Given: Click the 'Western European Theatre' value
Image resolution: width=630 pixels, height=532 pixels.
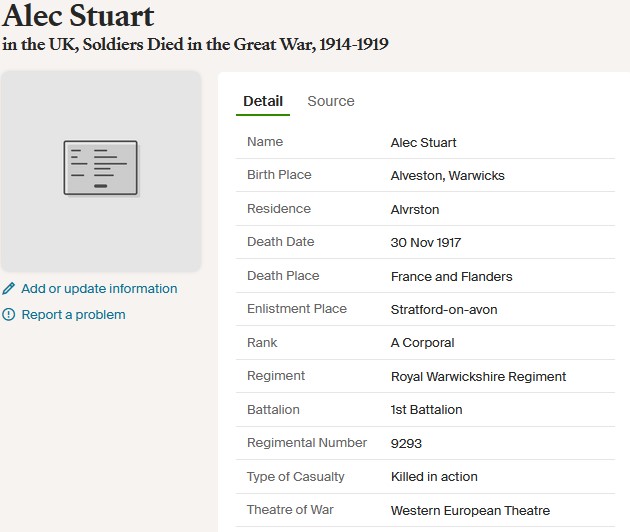Looking at the screenshot, I should pyautogui.click(x=470, y=510).
